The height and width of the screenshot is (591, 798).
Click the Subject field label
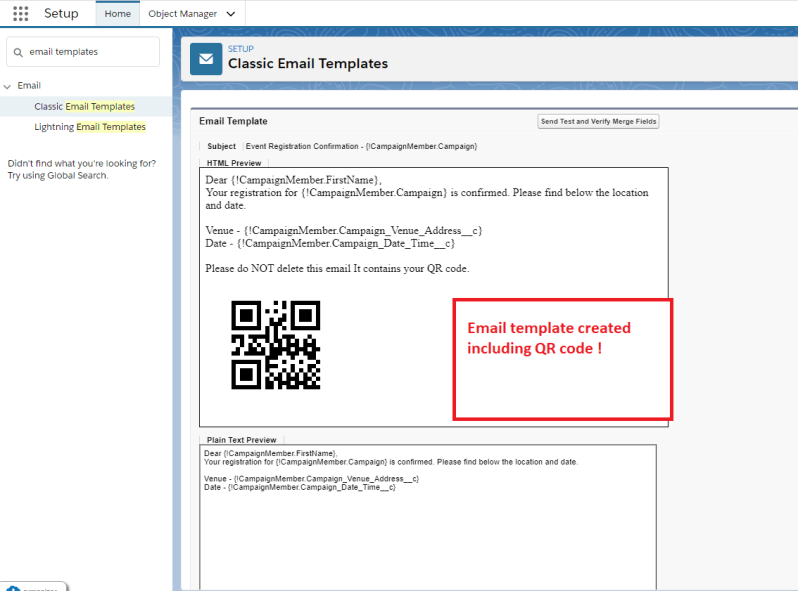pos(221,146)
